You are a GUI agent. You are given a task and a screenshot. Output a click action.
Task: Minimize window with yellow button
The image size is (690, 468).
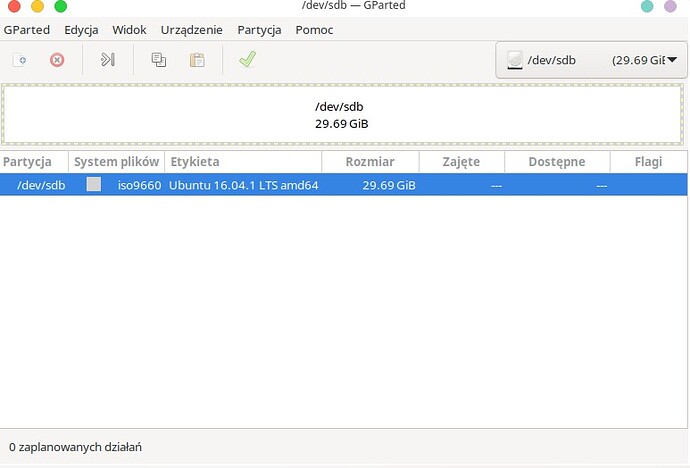pos(37,6)
